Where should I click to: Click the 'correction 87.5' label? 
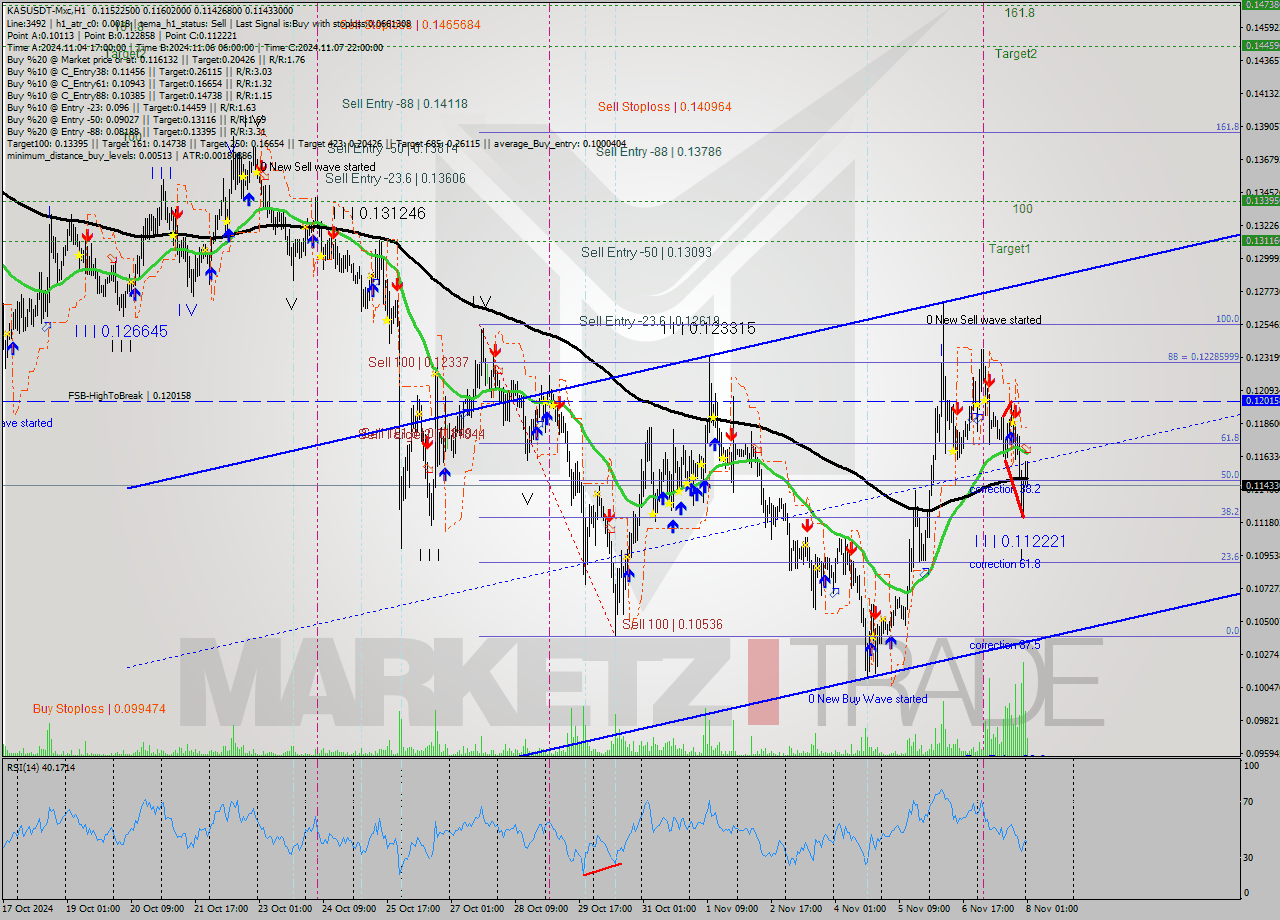(x=1005, y=645)
